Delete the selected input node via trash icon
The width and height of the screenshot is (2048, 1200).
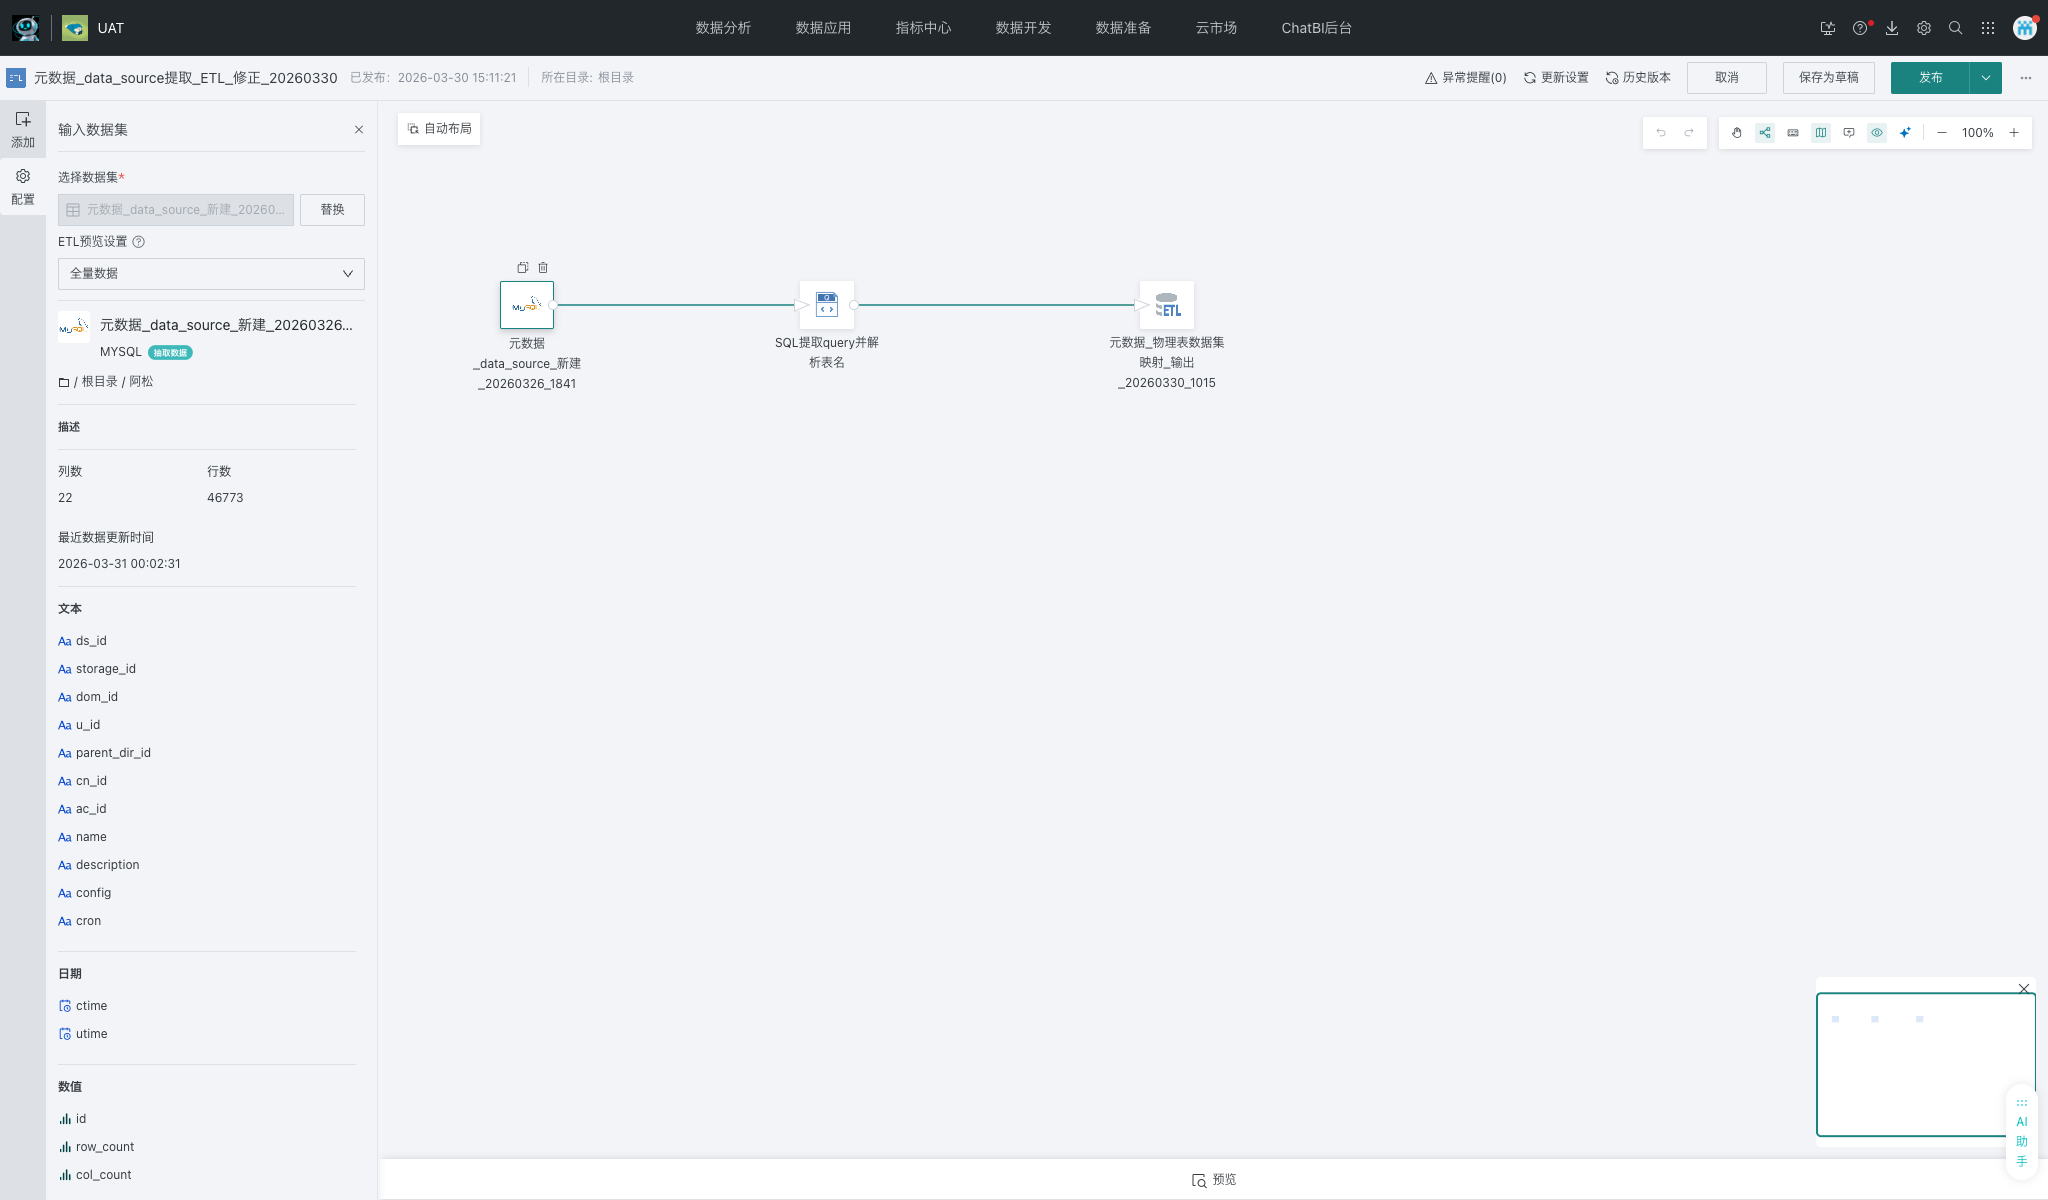(543, 268)
